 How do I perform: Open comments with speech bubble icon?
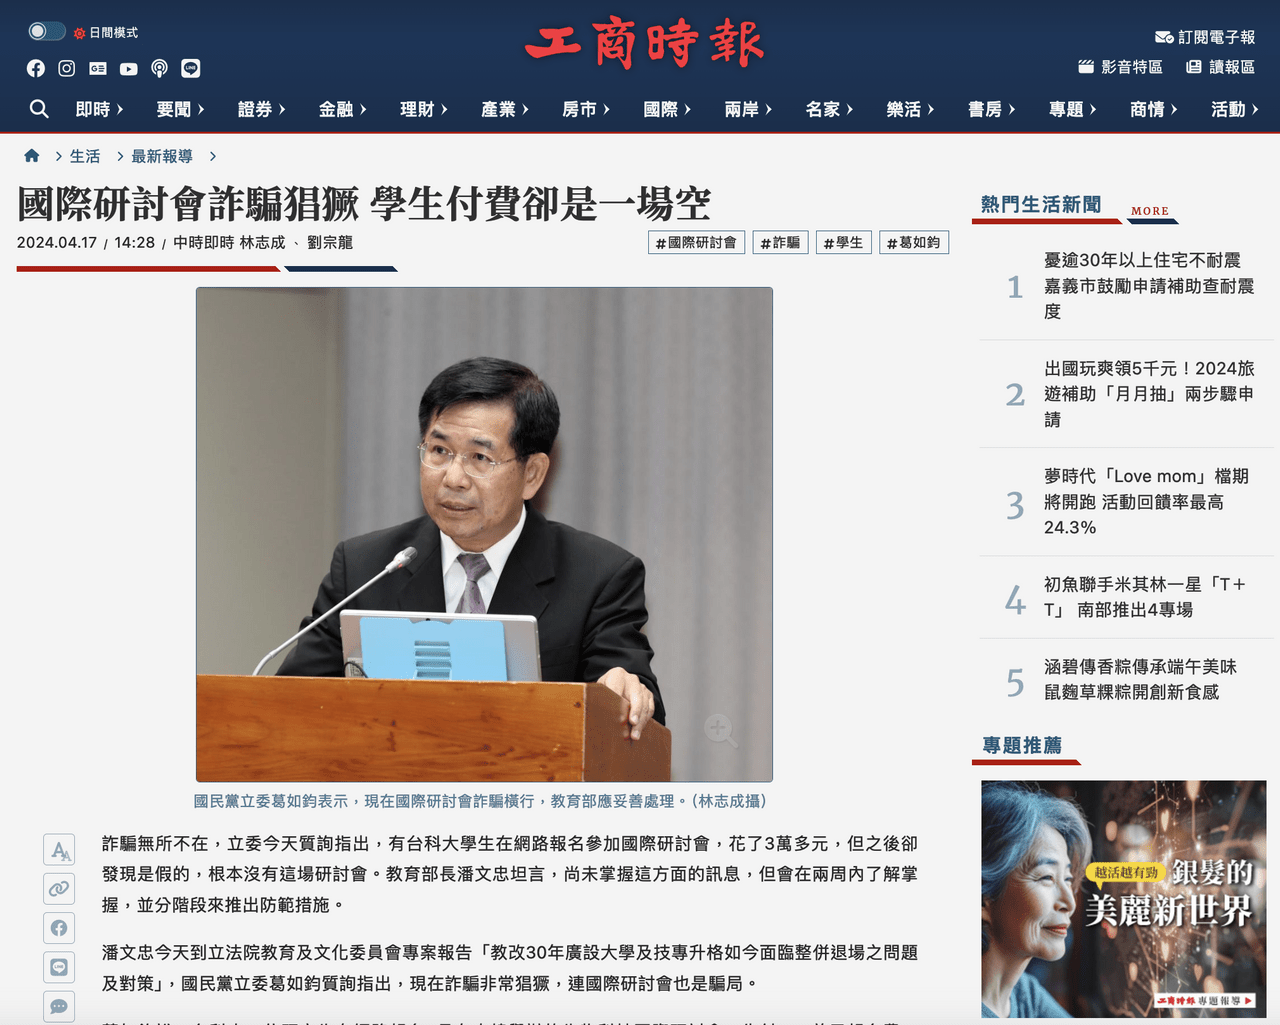(x=60, y=1006)
